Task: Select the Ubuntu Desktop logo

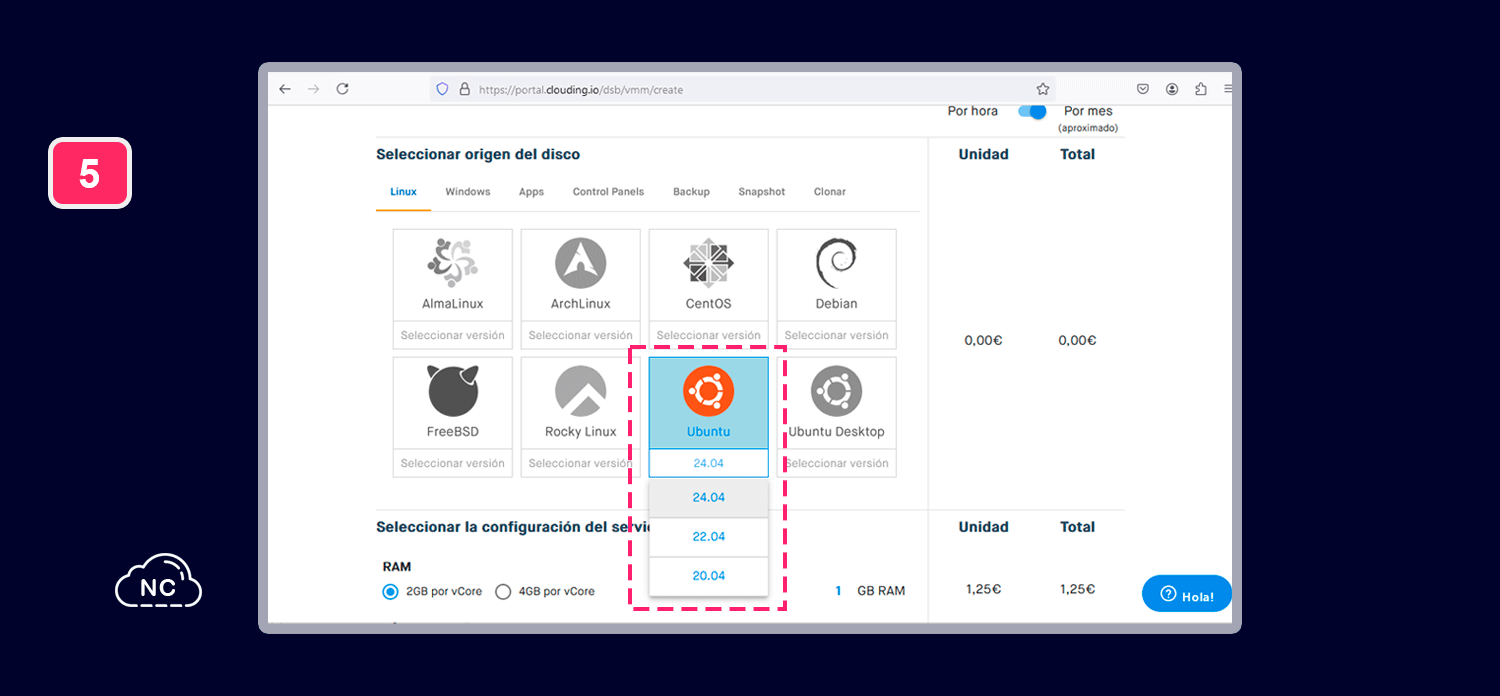Action: click(836, 391)
